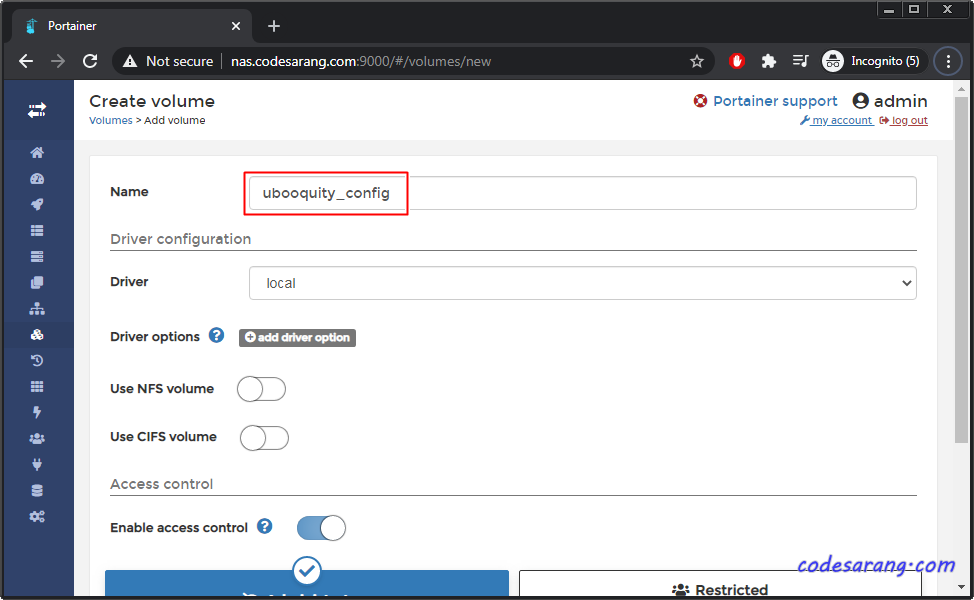The image size is (974, 600).
Task: Select the Restricted access option
Action: [721, 585]
